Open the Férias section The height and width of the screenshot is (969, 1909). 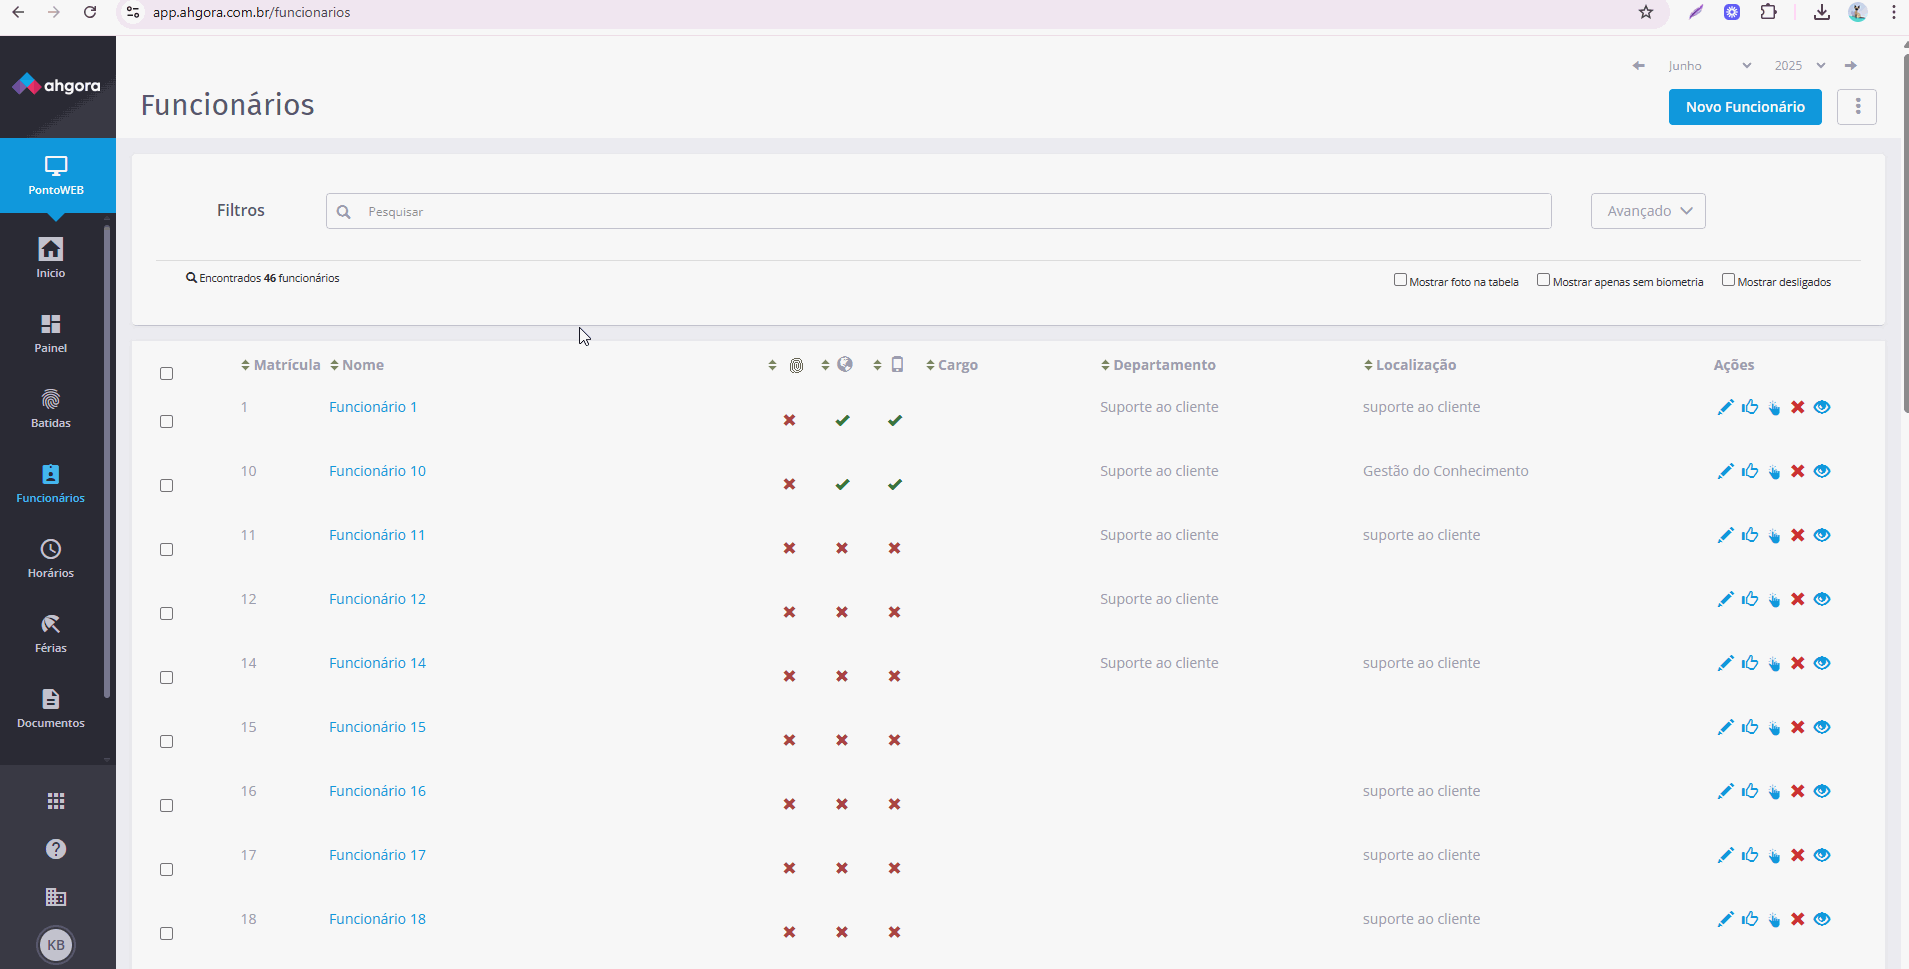[x=51, y=633]
